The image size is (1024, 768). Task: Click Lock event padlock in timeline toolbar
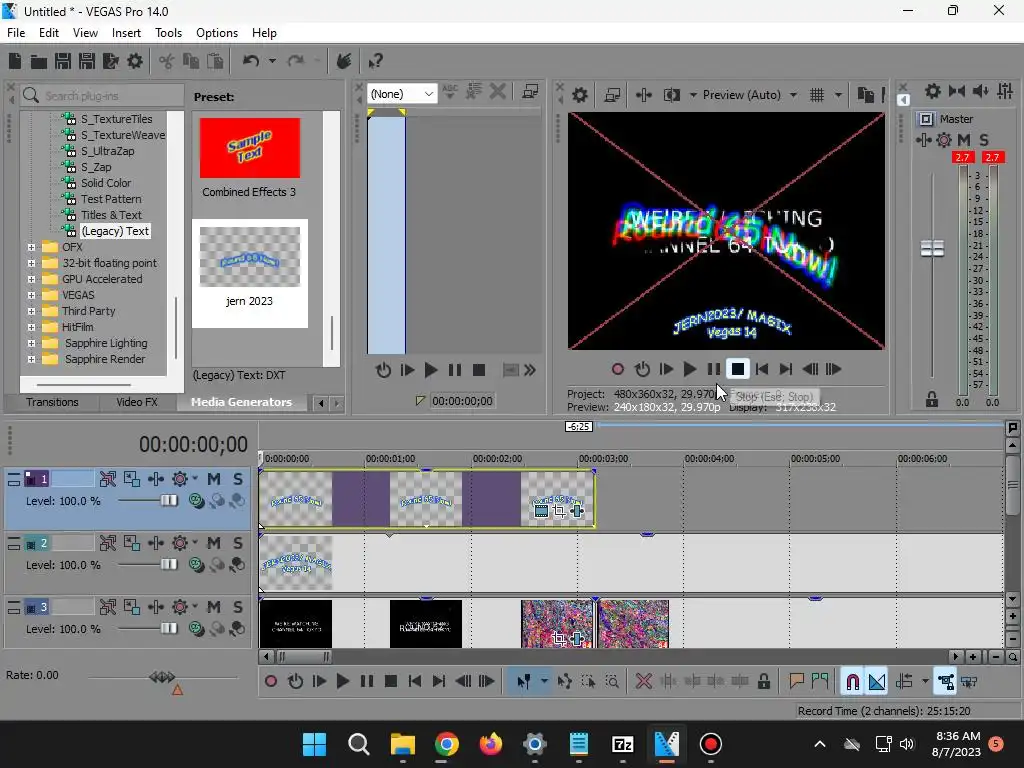[763, 682]
